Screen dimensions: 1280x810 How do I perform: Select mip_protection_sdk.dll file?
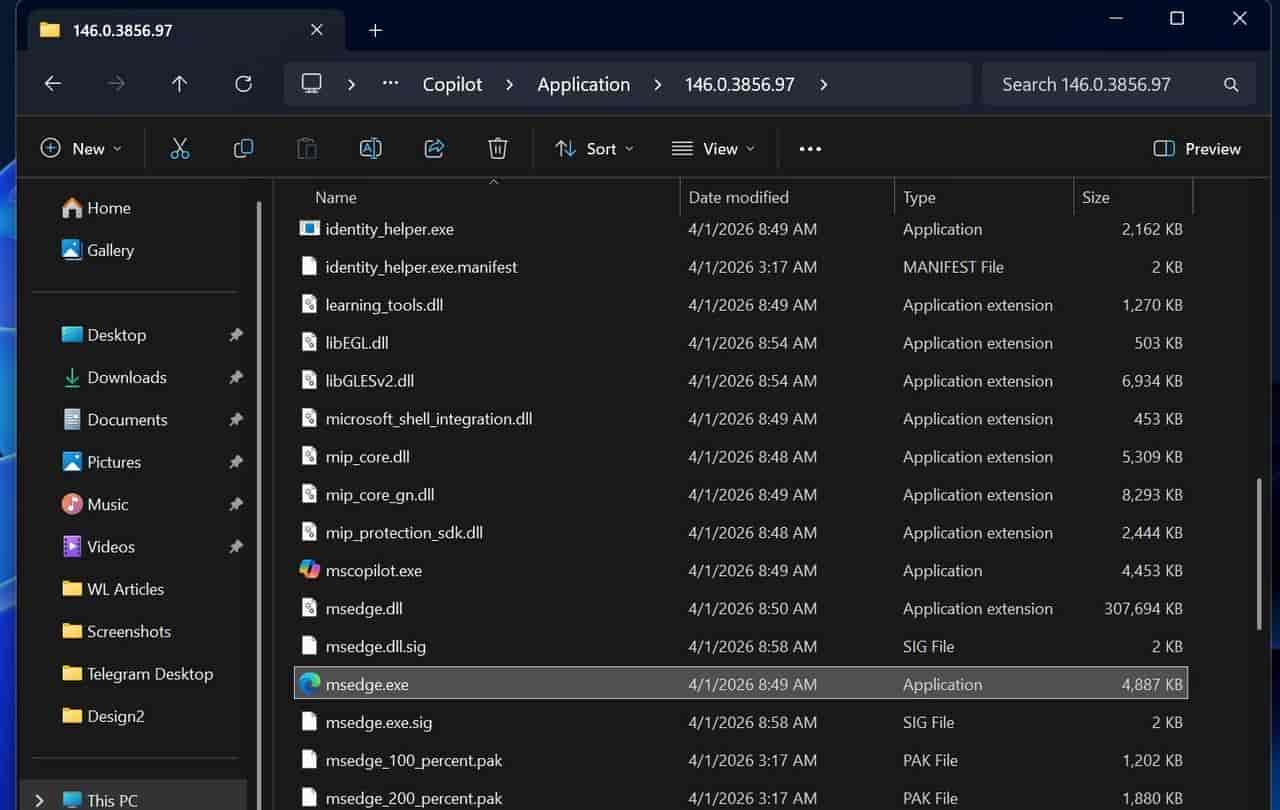click(741, 533)
